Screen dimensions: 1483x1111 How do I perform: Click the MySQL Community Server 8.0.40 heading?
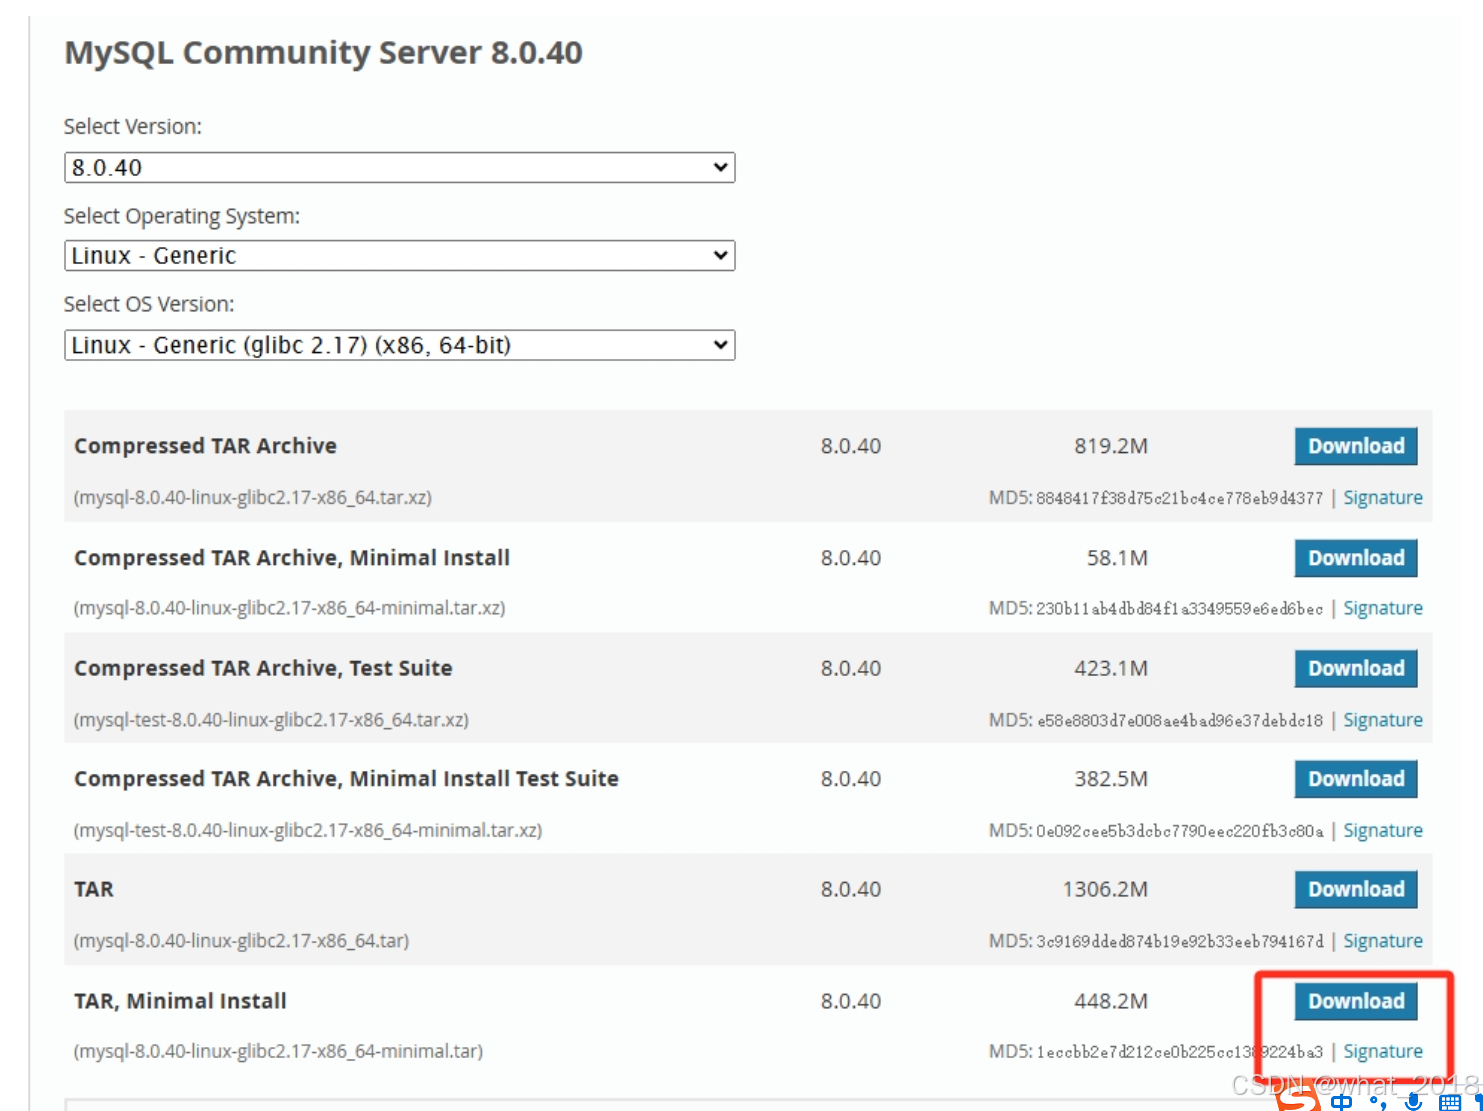point(323,52)
